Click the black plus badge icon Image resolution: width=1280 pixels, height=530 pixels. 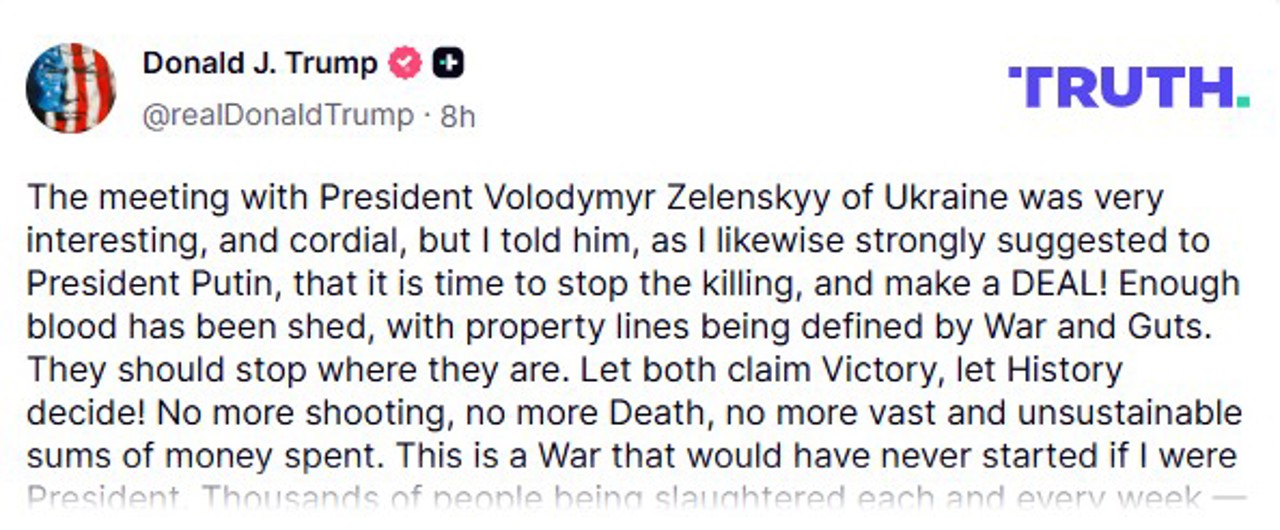click(448, 64)
